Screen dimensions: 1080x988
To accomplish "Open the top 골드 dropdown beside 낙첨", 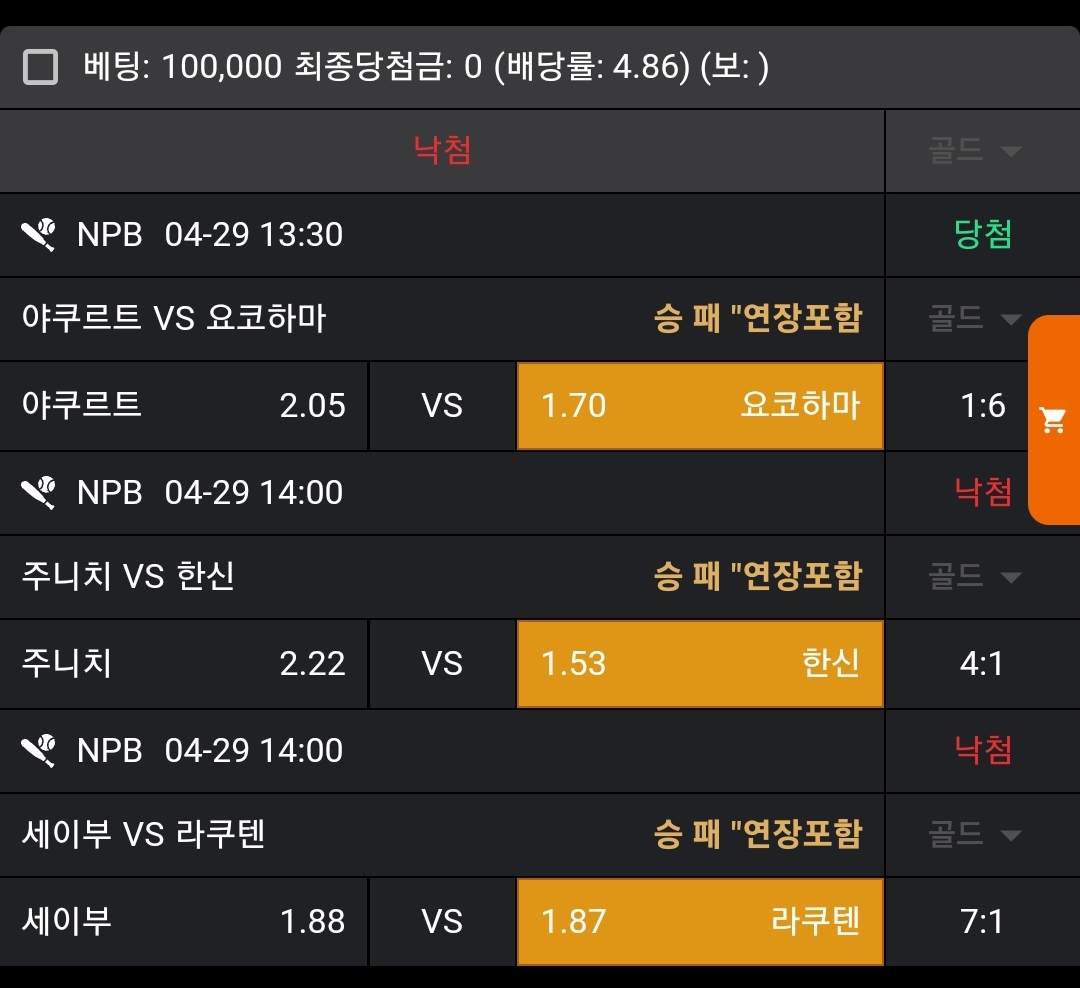I will (974, 151).
